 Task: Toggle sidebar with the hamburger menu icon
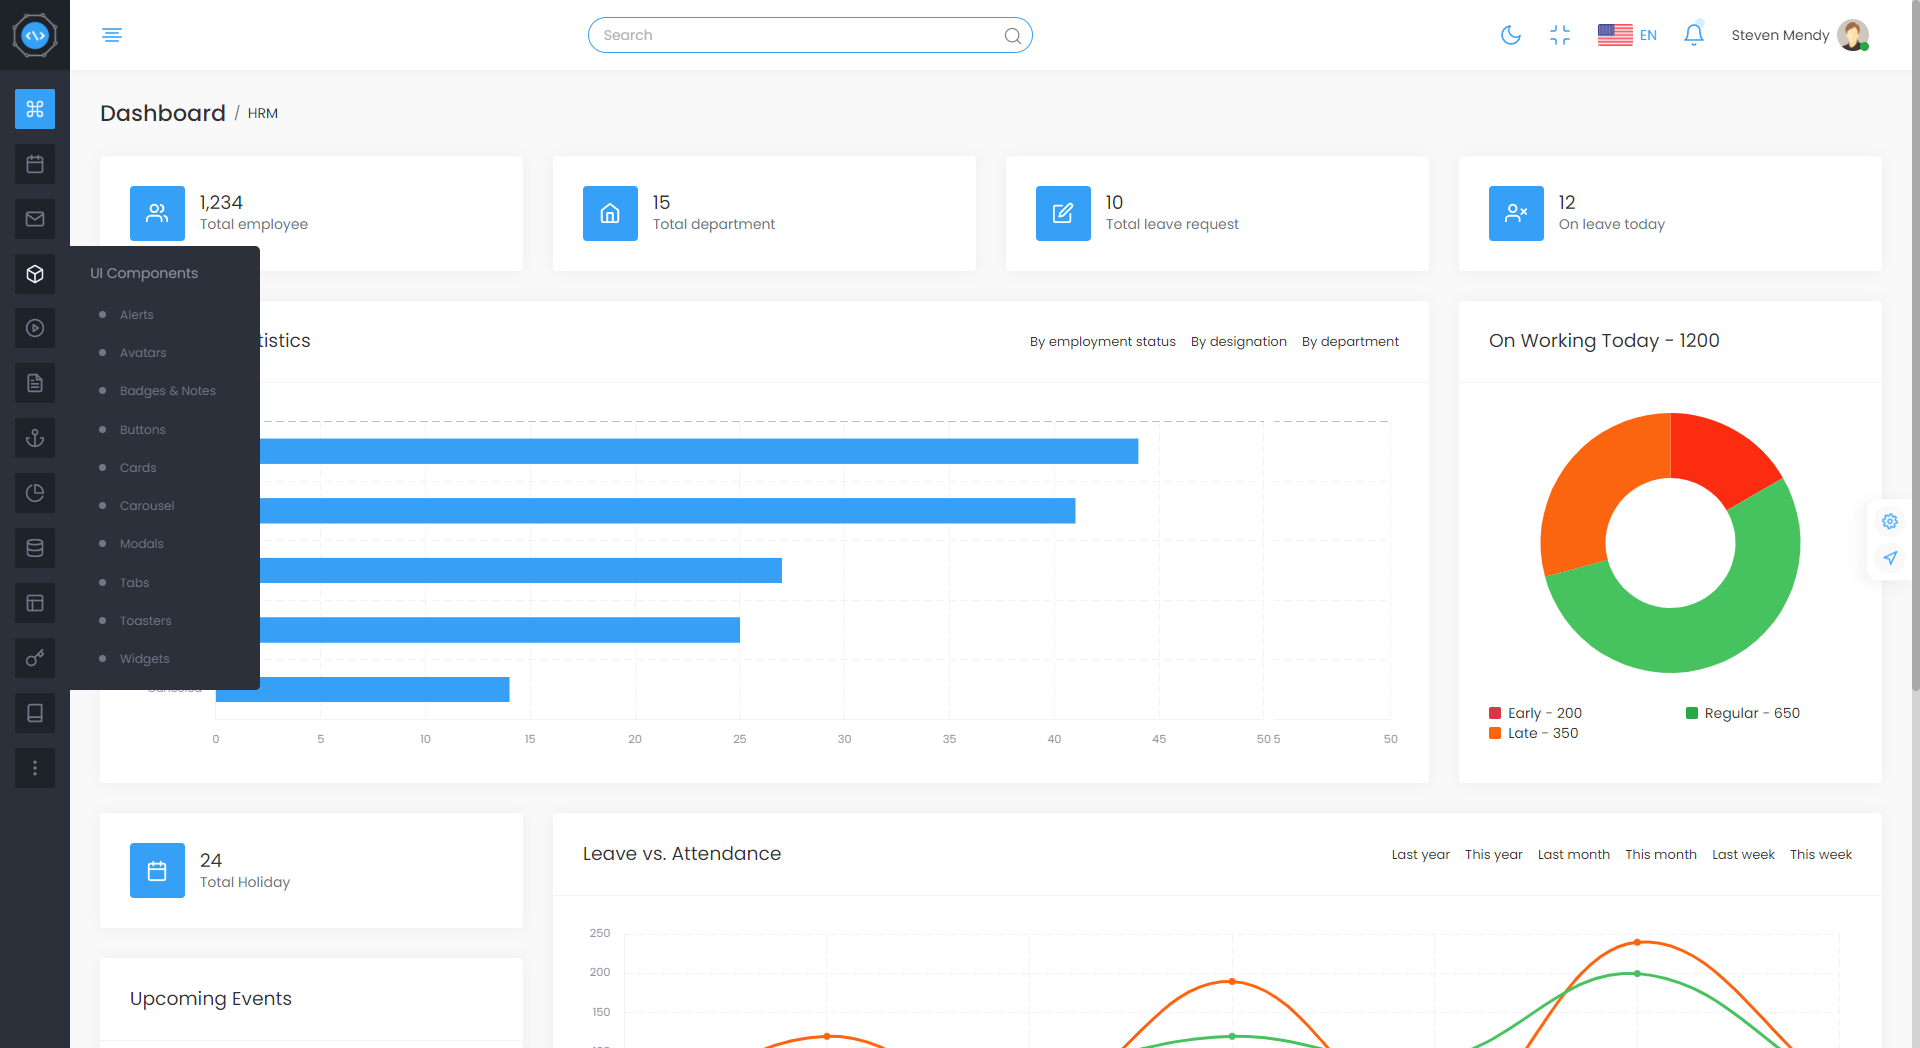click(112, 35)
